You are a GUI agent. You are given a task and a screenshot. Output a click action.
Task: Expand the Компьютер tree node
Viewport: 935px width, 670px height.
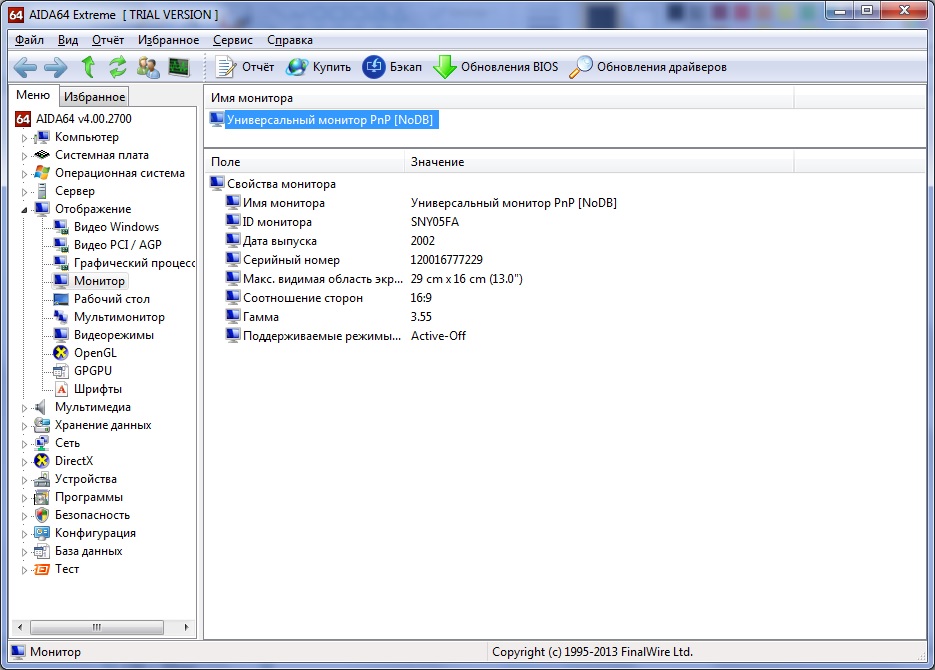25,137
